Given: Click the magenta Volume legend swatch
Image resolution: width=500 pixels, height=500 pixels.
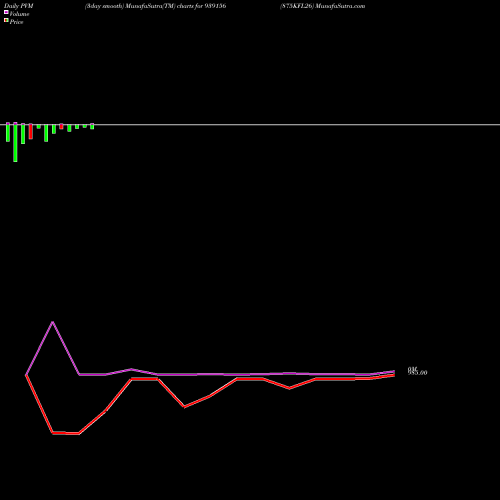Looking at the screenshot, I should pos(6,12).
